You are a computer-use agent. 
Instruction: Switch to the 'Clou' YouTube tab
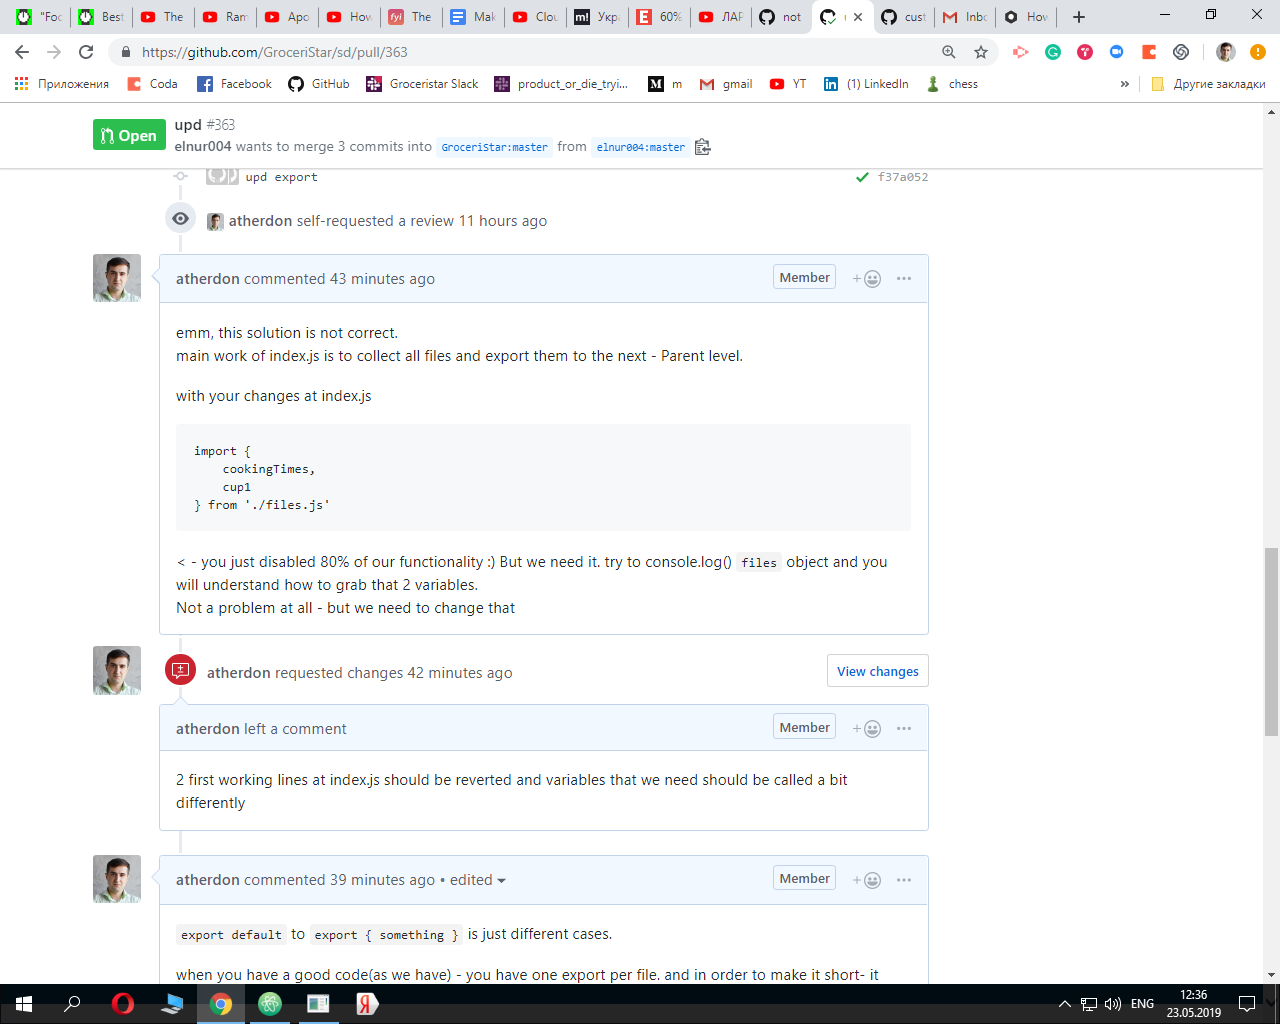(x=535, y=17)
